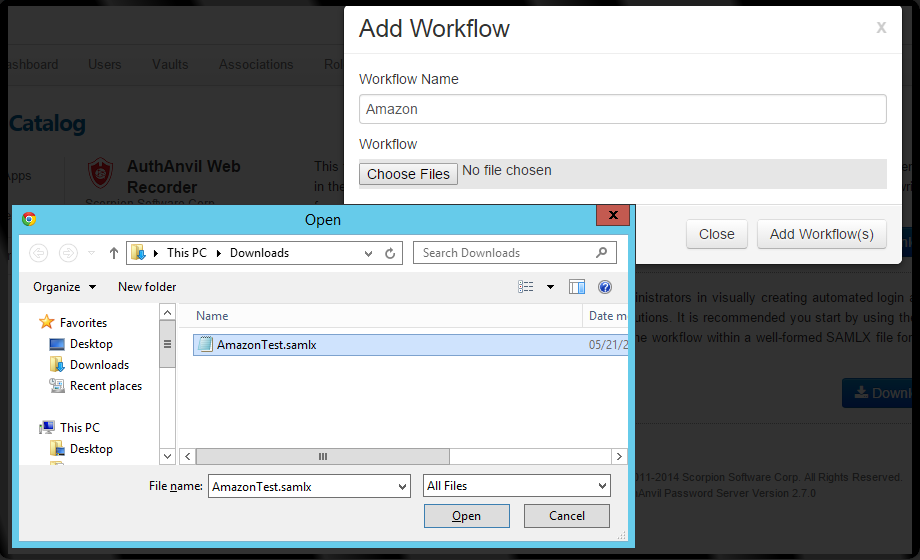
Task: Open the Users tab in background page
Action: (x=104, y=65)
